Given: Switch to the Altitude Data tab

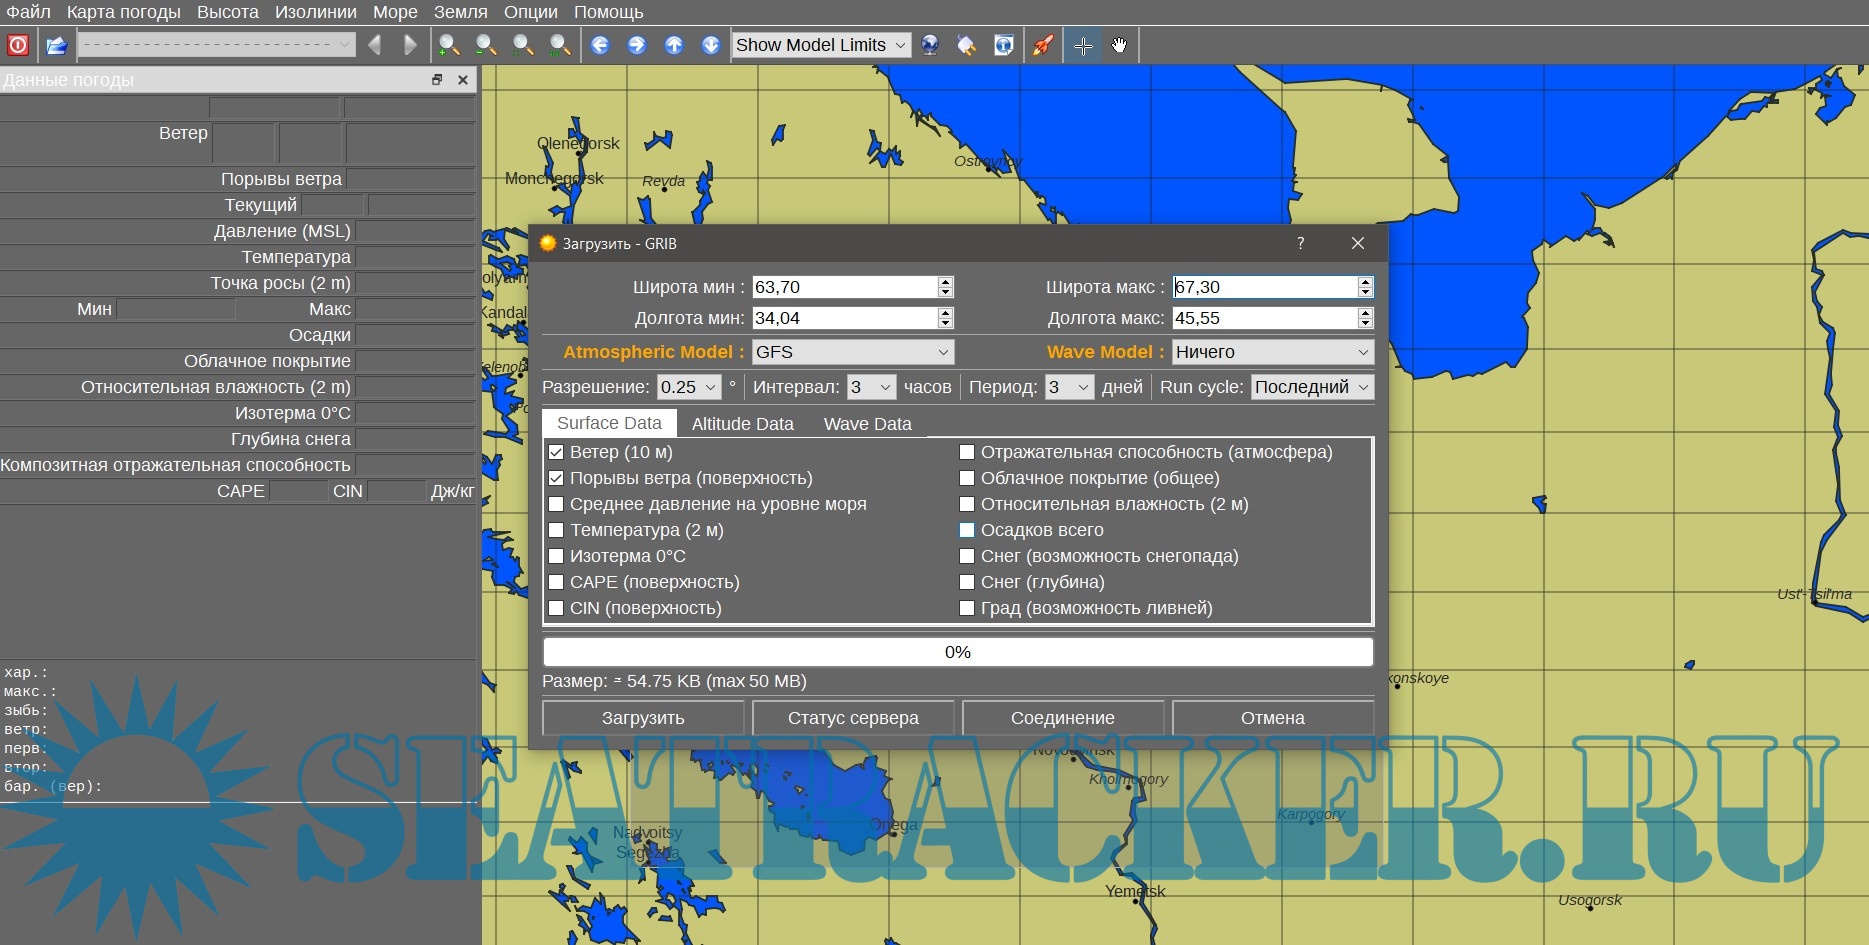Looking at the screenshot, I should tap(742, 424).
